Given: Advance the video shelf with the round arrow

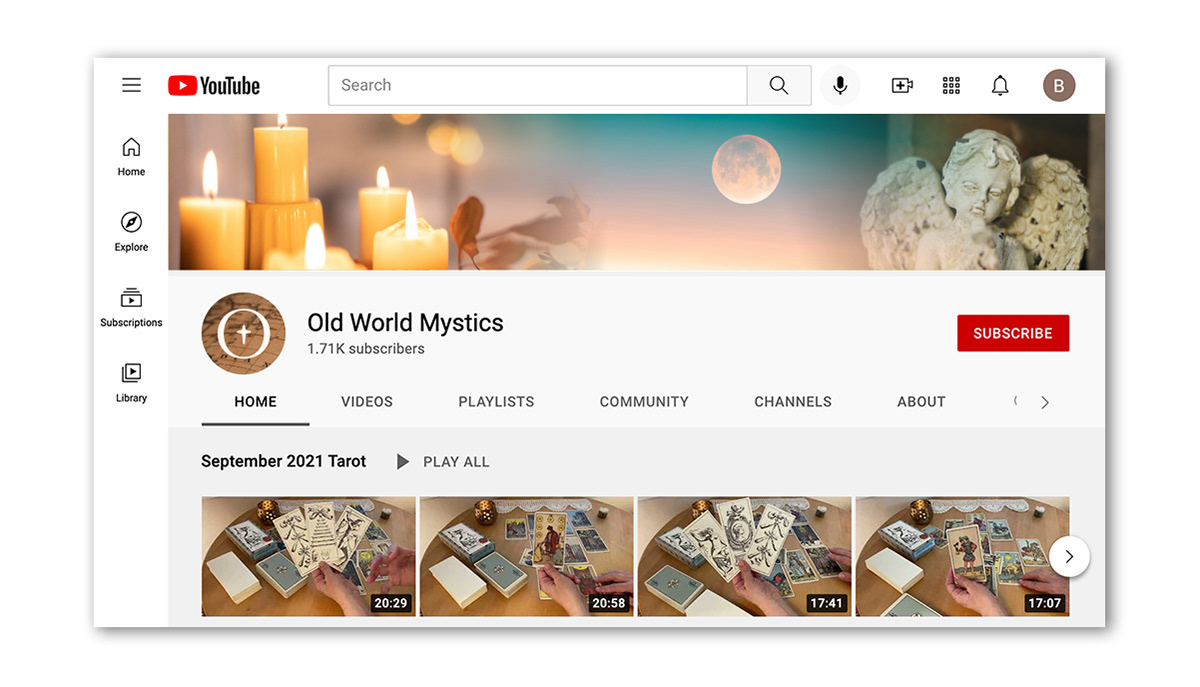Looking at the screenshot, I should coord(1069,557).
